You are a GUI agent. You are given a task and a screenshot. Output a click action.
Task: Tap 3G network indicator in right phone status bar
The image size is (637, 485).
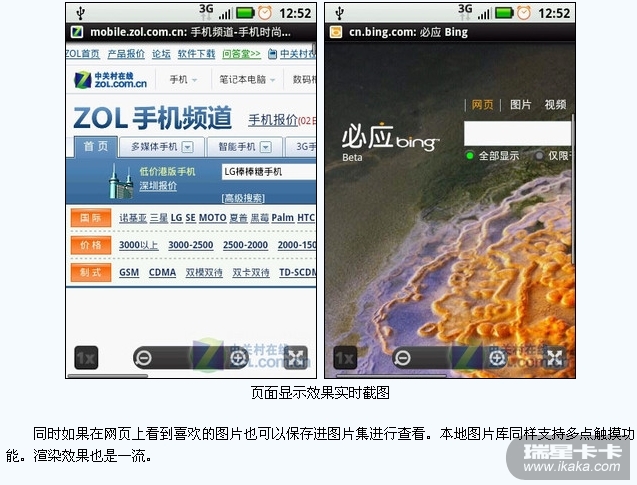465,11
